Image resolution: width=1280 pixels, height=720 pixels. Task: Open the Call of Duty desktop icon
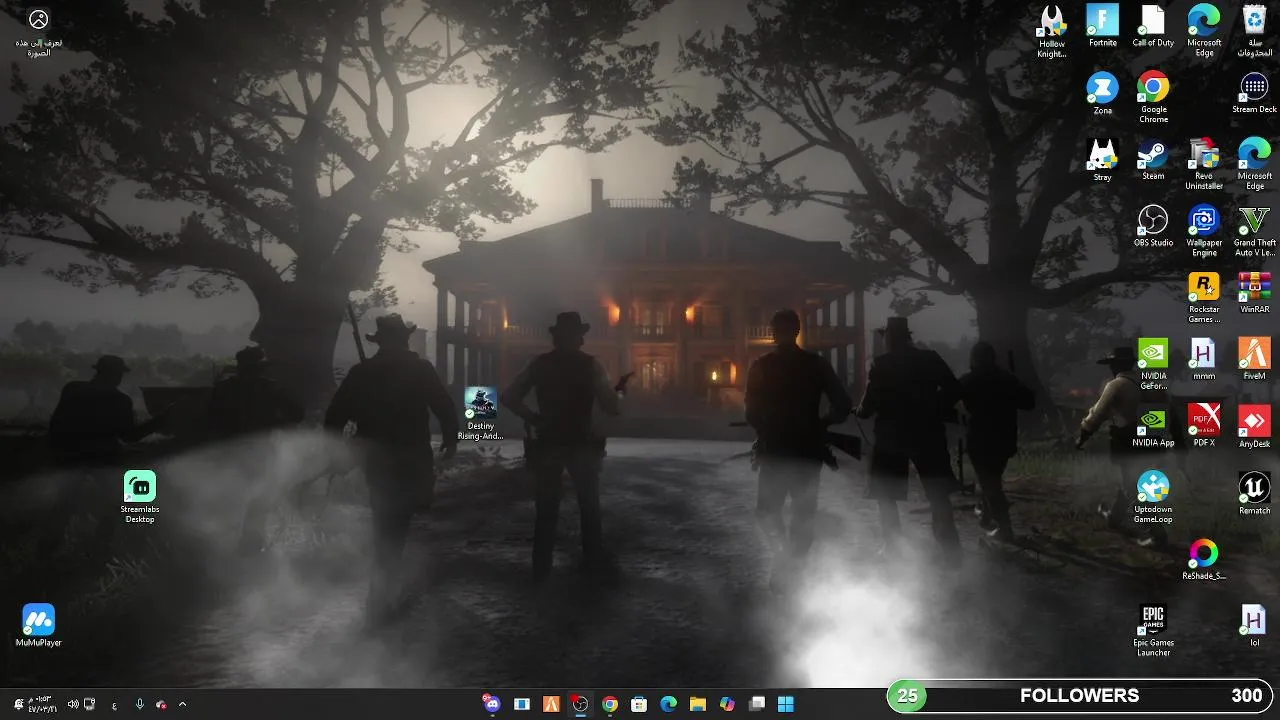coord(1153,27)
